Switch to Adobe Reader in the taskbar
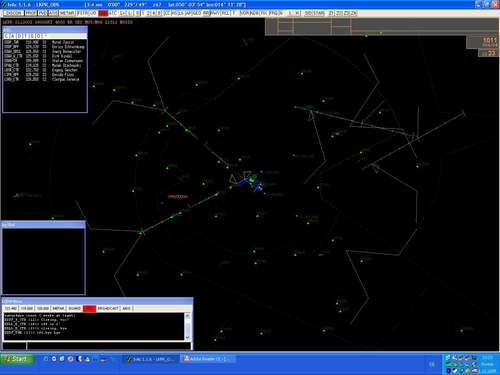The image size is (500, 375). point(207,359)
